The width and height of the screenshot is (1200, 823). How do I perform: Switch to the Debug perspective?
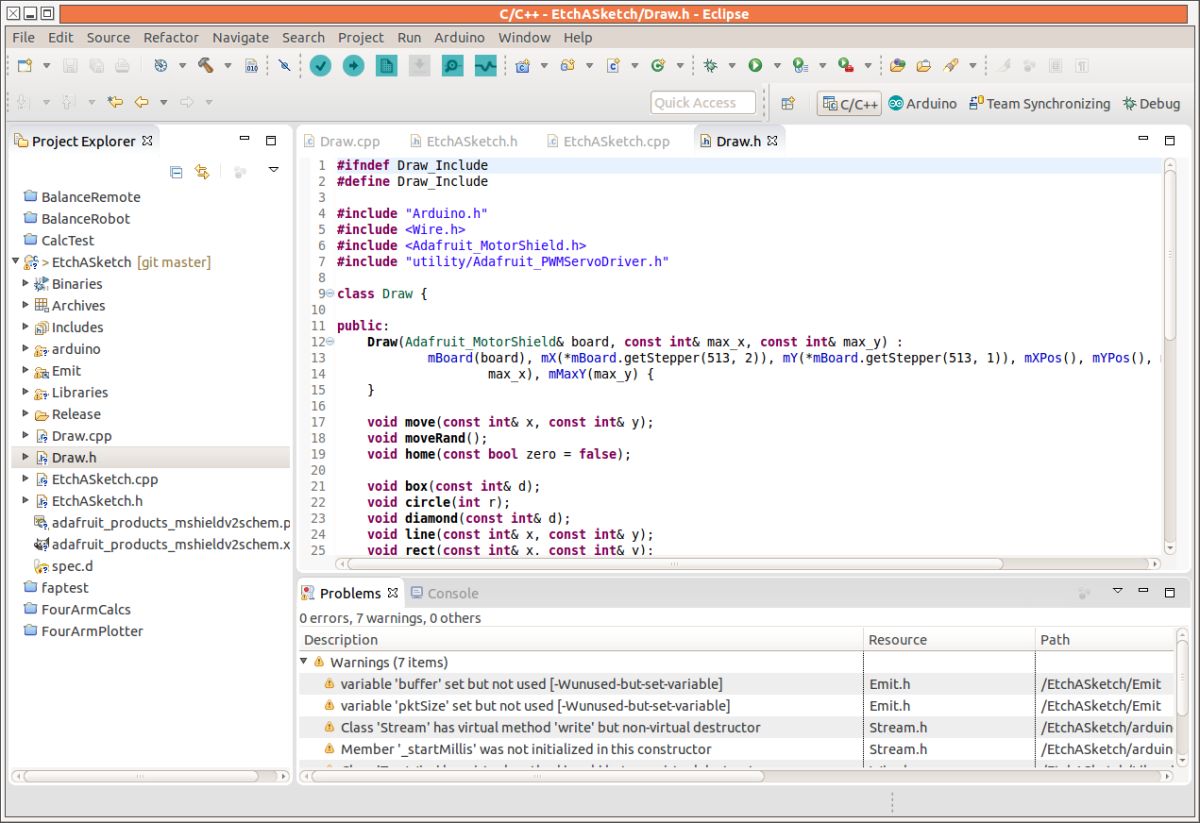(x=1151, y=103)
